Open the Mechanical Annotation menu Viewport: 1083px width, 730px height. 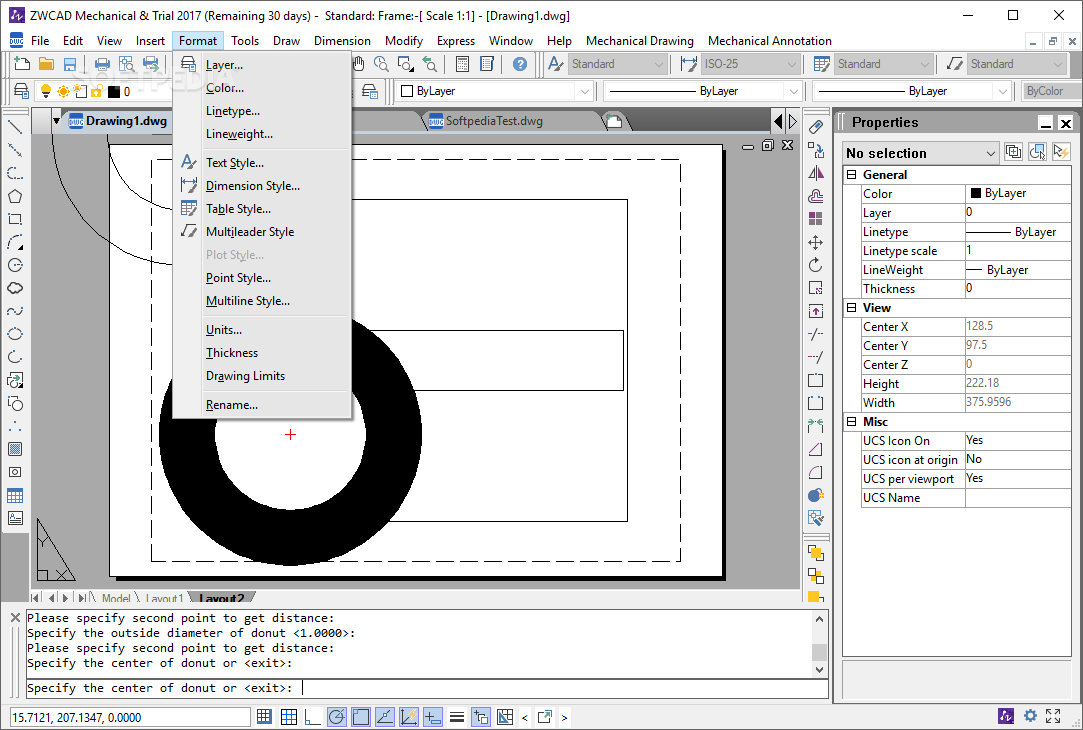[769, 41]
